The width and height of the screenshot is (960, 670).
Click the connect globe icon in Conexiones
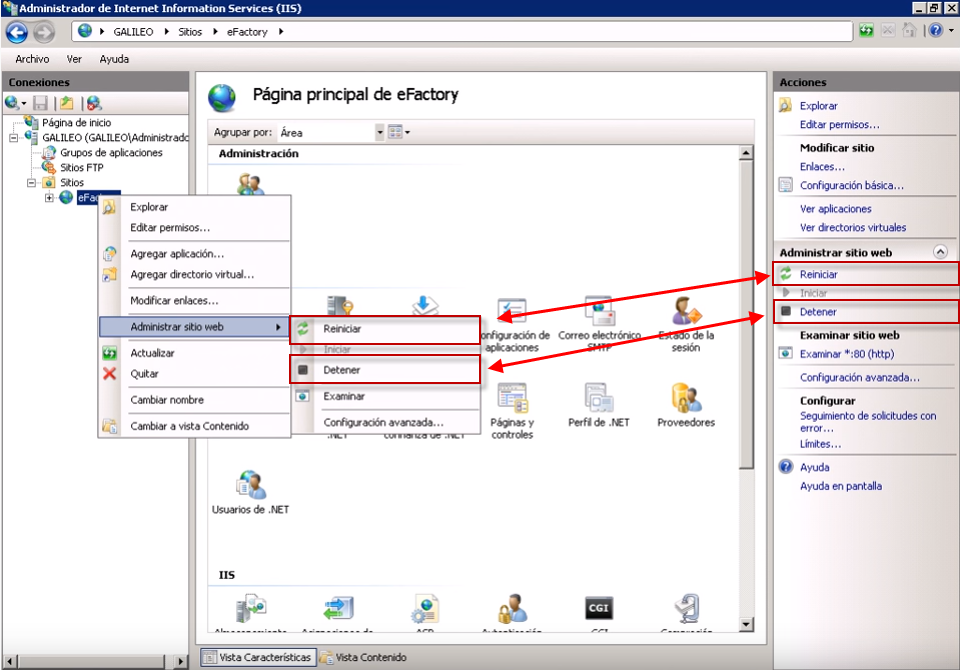(x=11, y=103)
